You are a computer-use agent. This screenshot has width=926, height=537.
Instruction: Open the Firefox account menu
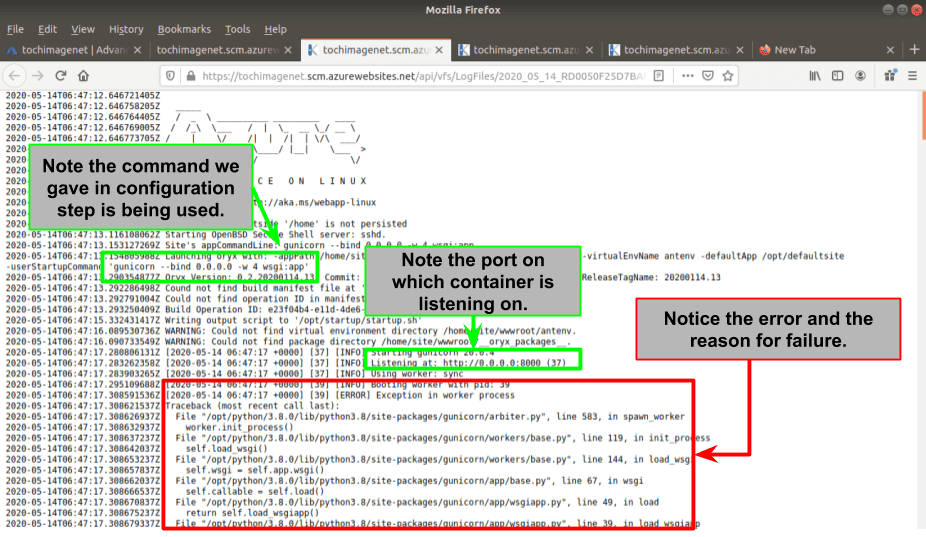click(x=860, y=76)
